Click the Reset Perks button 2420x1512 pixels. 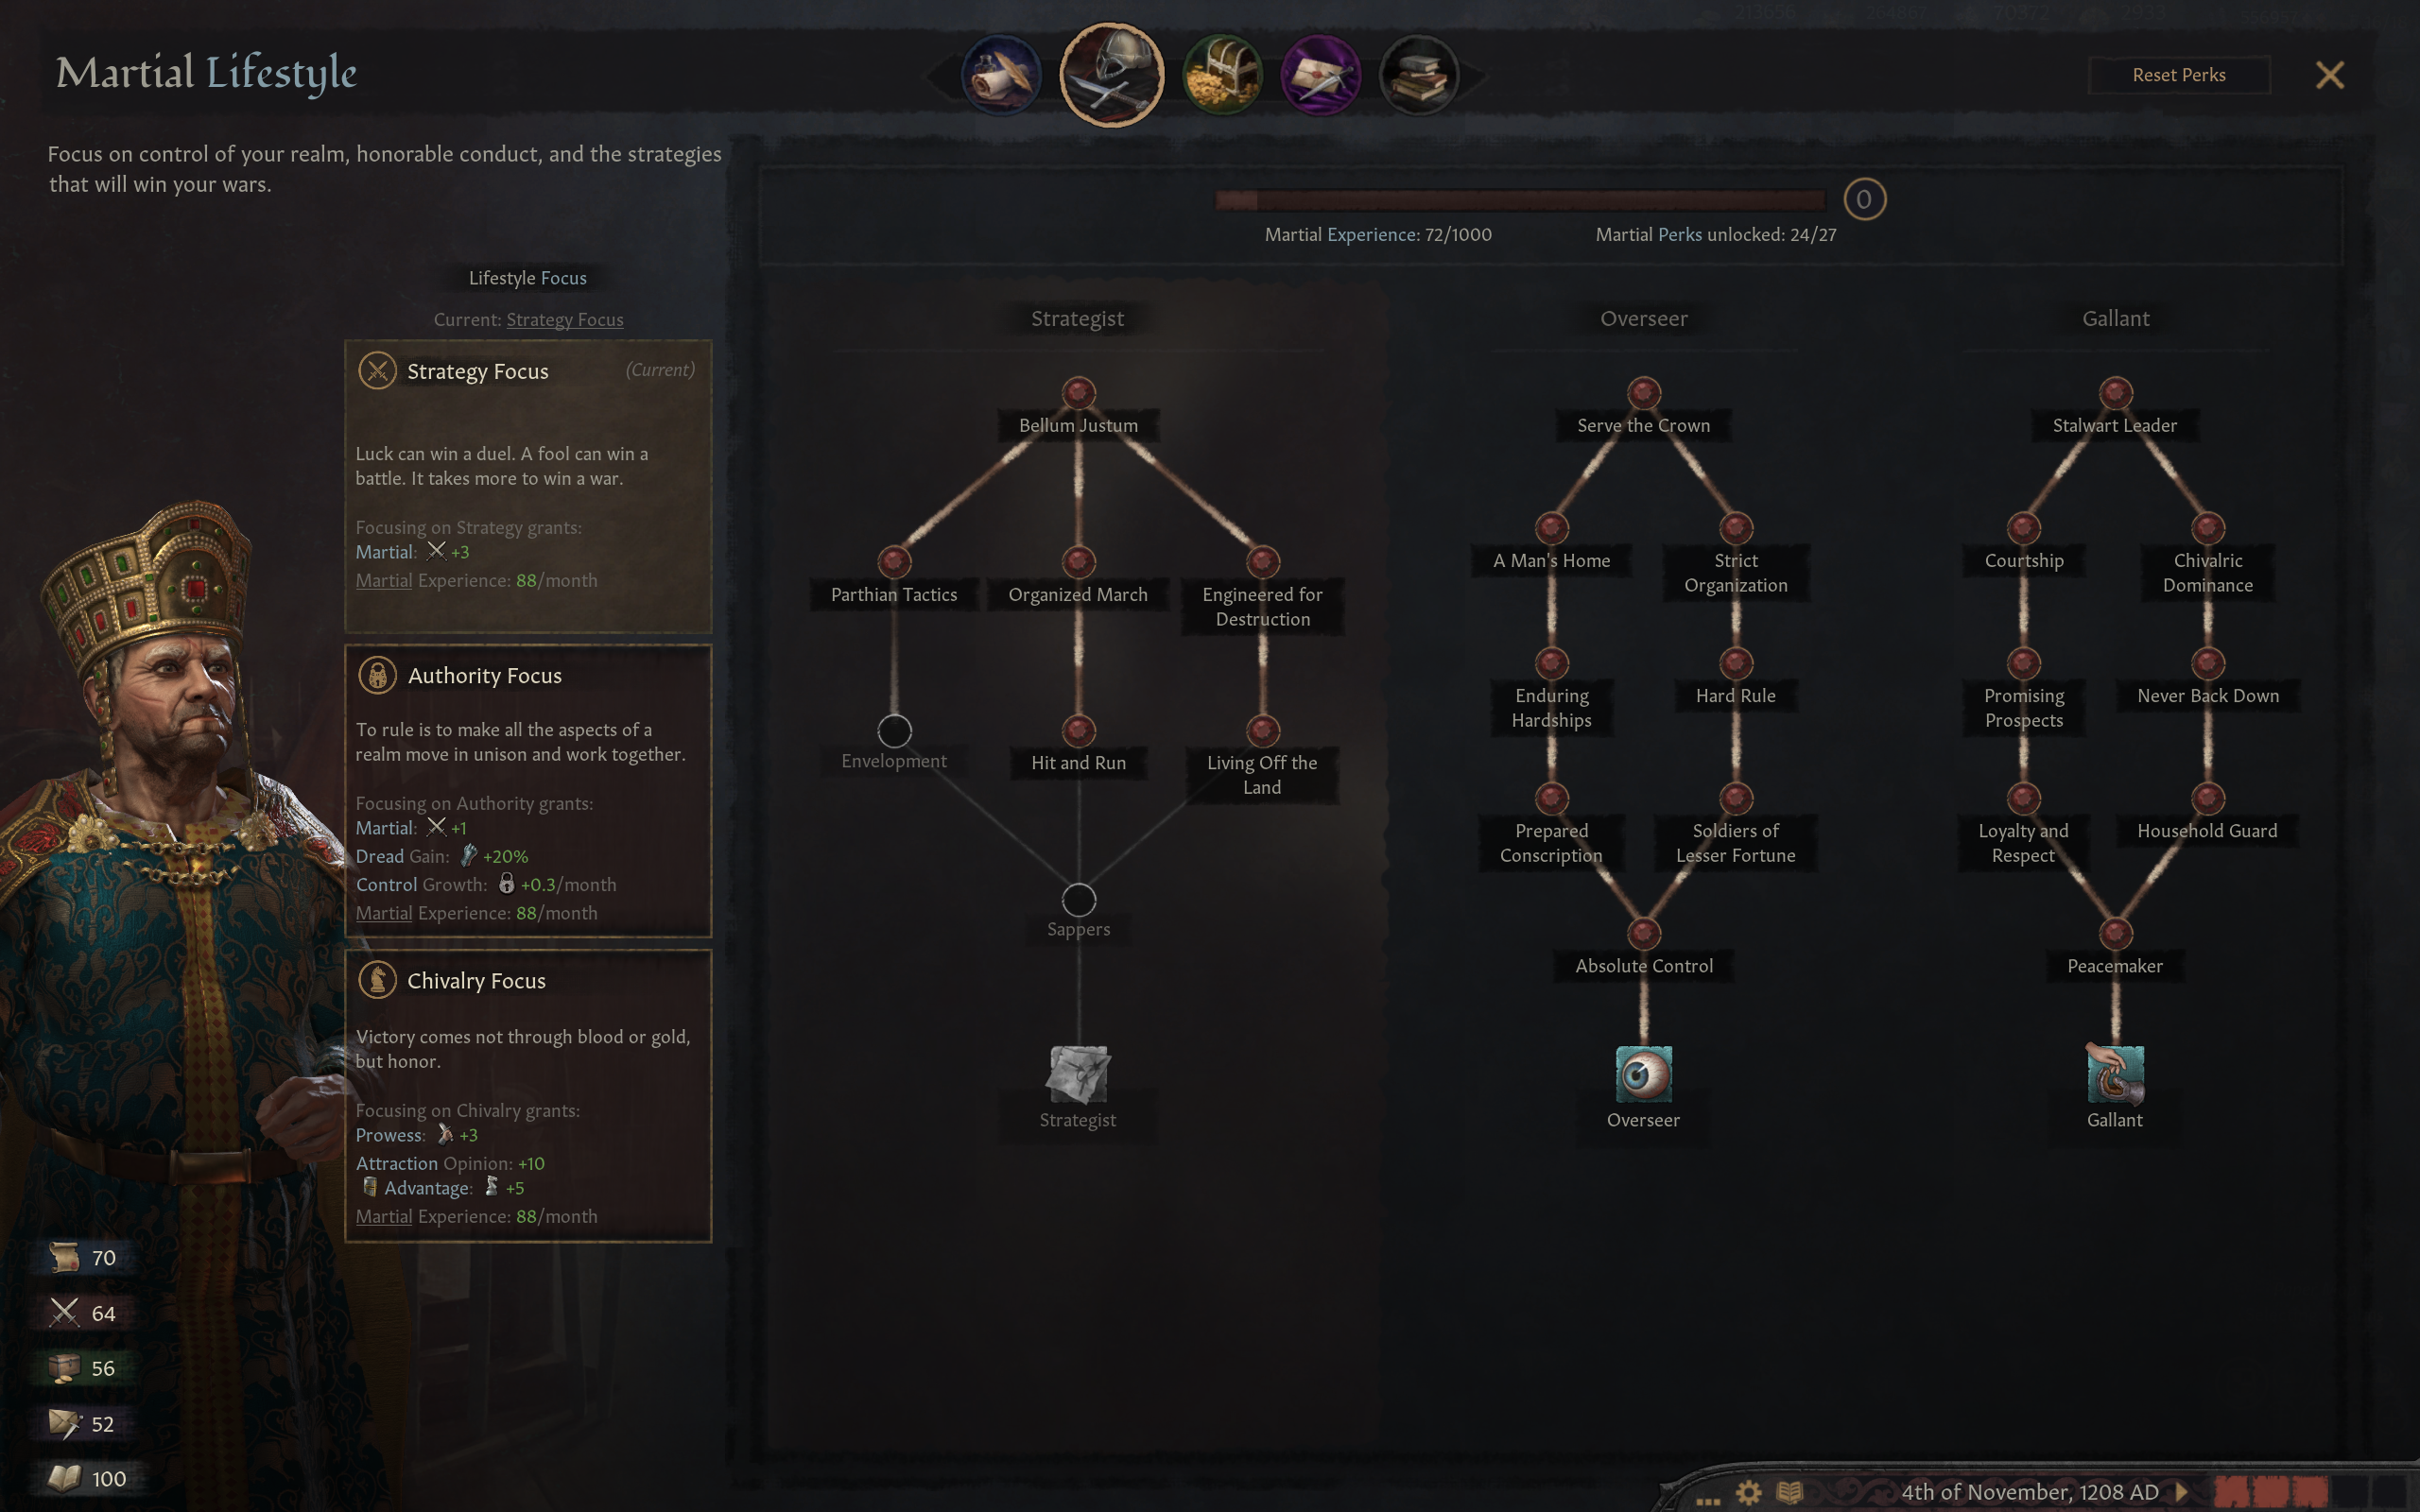pos(2179,75)
